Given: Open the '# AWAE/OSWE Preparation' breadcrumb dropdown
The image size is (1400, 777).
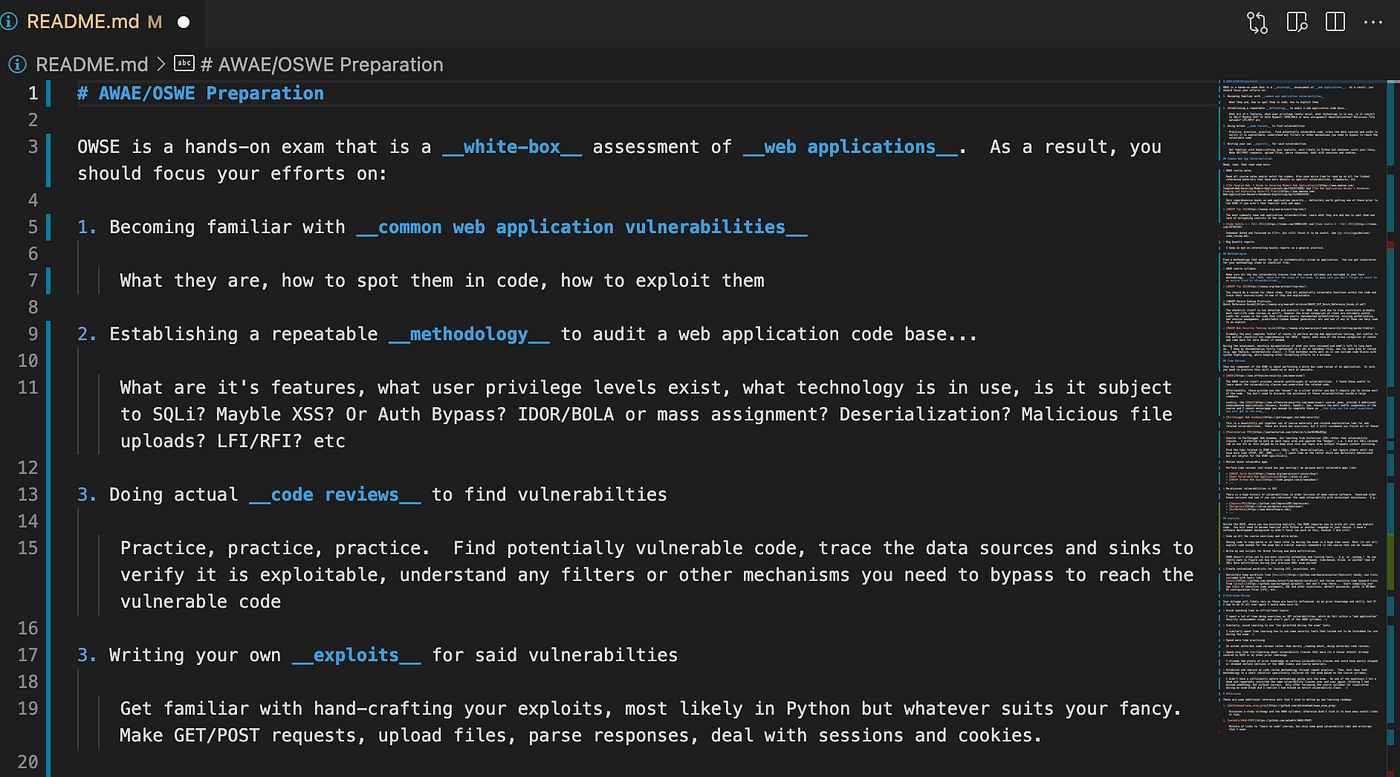Looking at the screenshot, I should point(322,64).
